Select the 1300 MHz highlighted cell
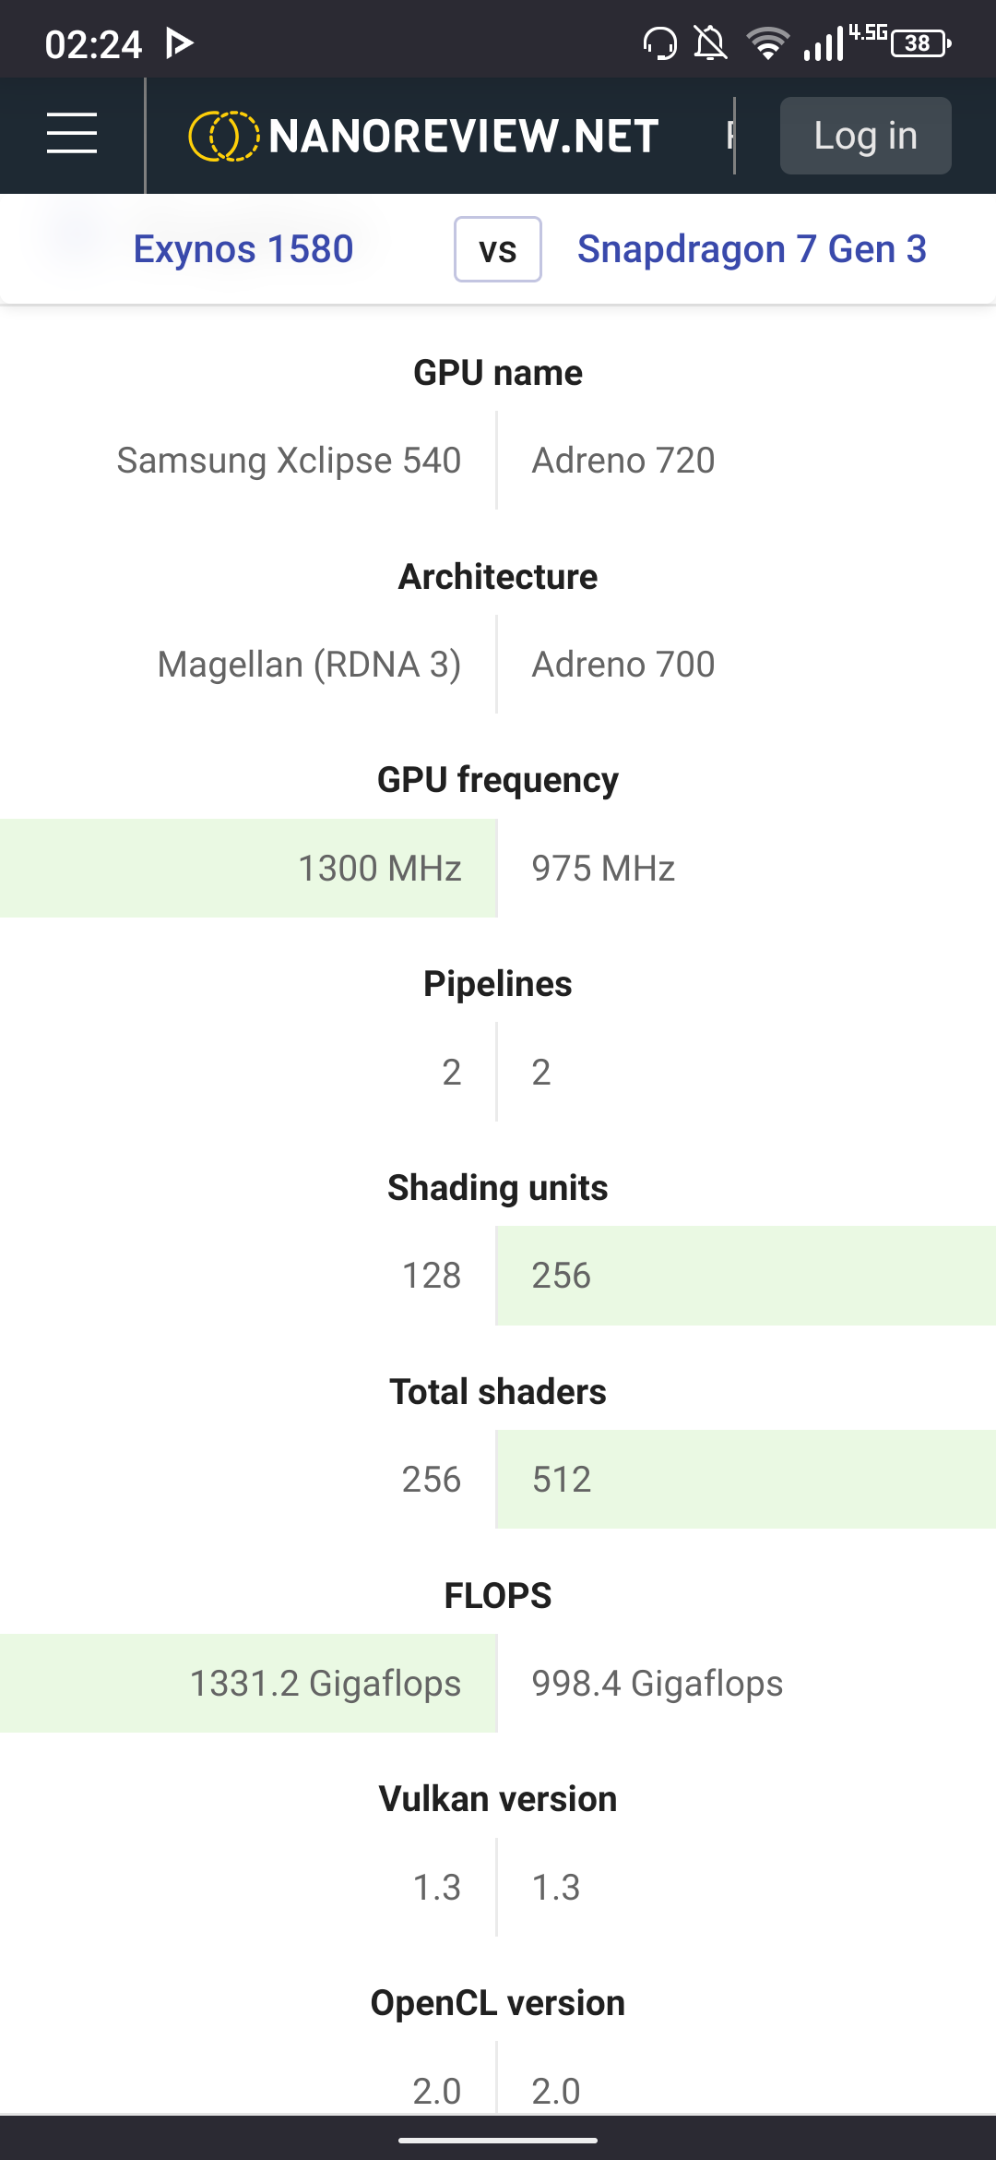Screen dimensions: 996x2160 (x=248, y=868)
